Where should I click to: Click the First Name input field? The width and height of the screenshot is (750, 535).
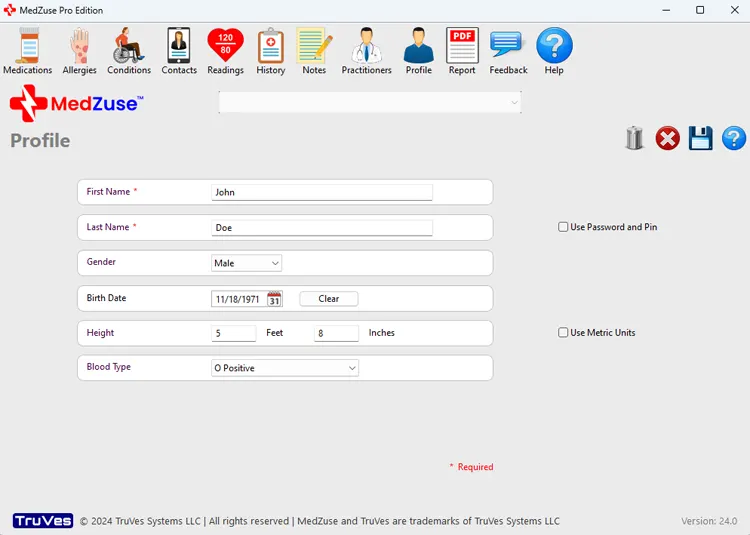pyautogui.click(x=322, y=192)
